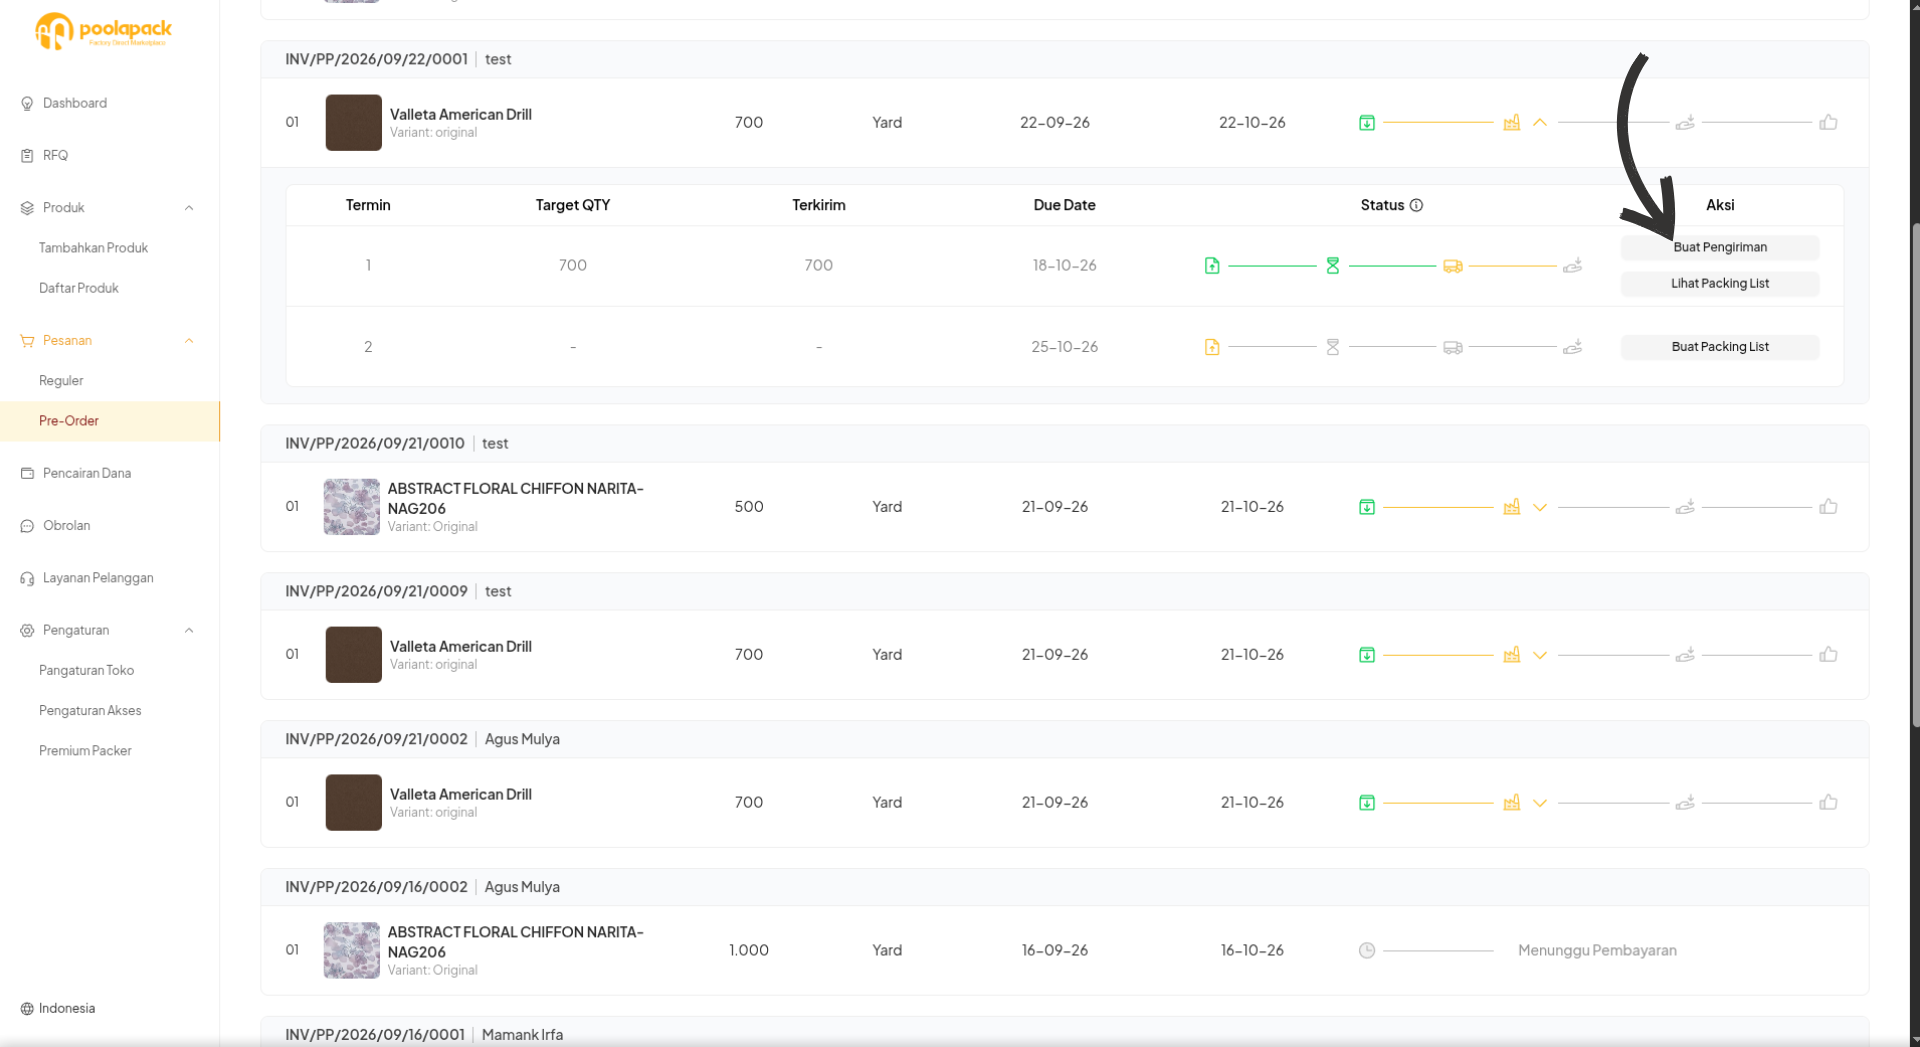Click packing list document icon in termin 2

(1212, 347)
